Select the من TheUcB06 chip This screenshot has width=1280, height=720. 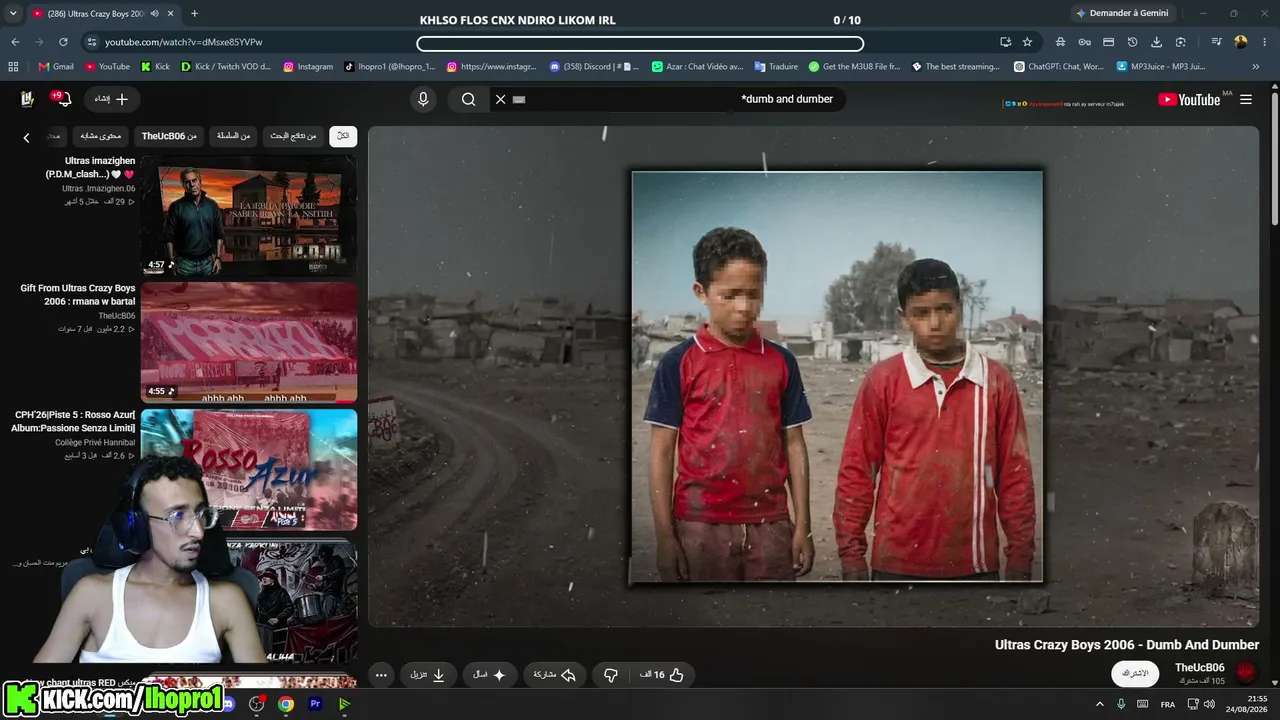click(169, 136)
